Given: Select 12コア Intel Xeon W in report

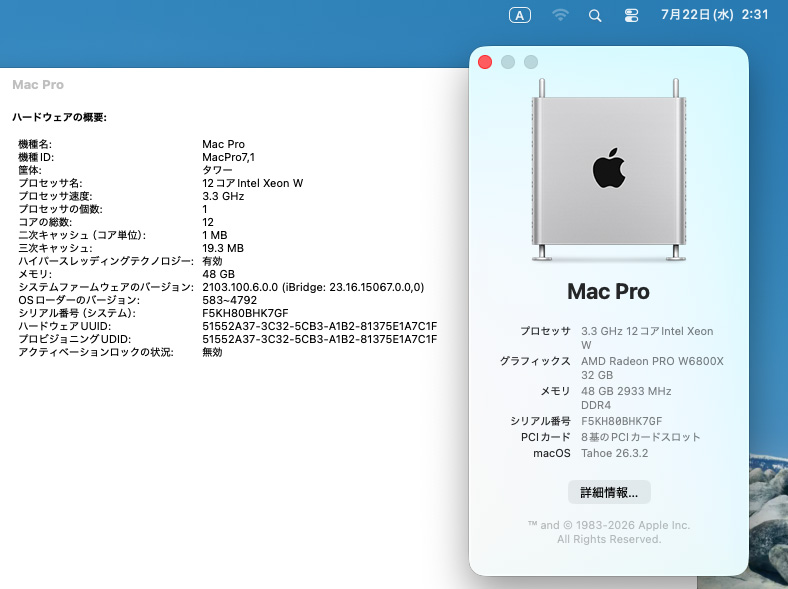Looking at the screenshot, I should point(252,183).
